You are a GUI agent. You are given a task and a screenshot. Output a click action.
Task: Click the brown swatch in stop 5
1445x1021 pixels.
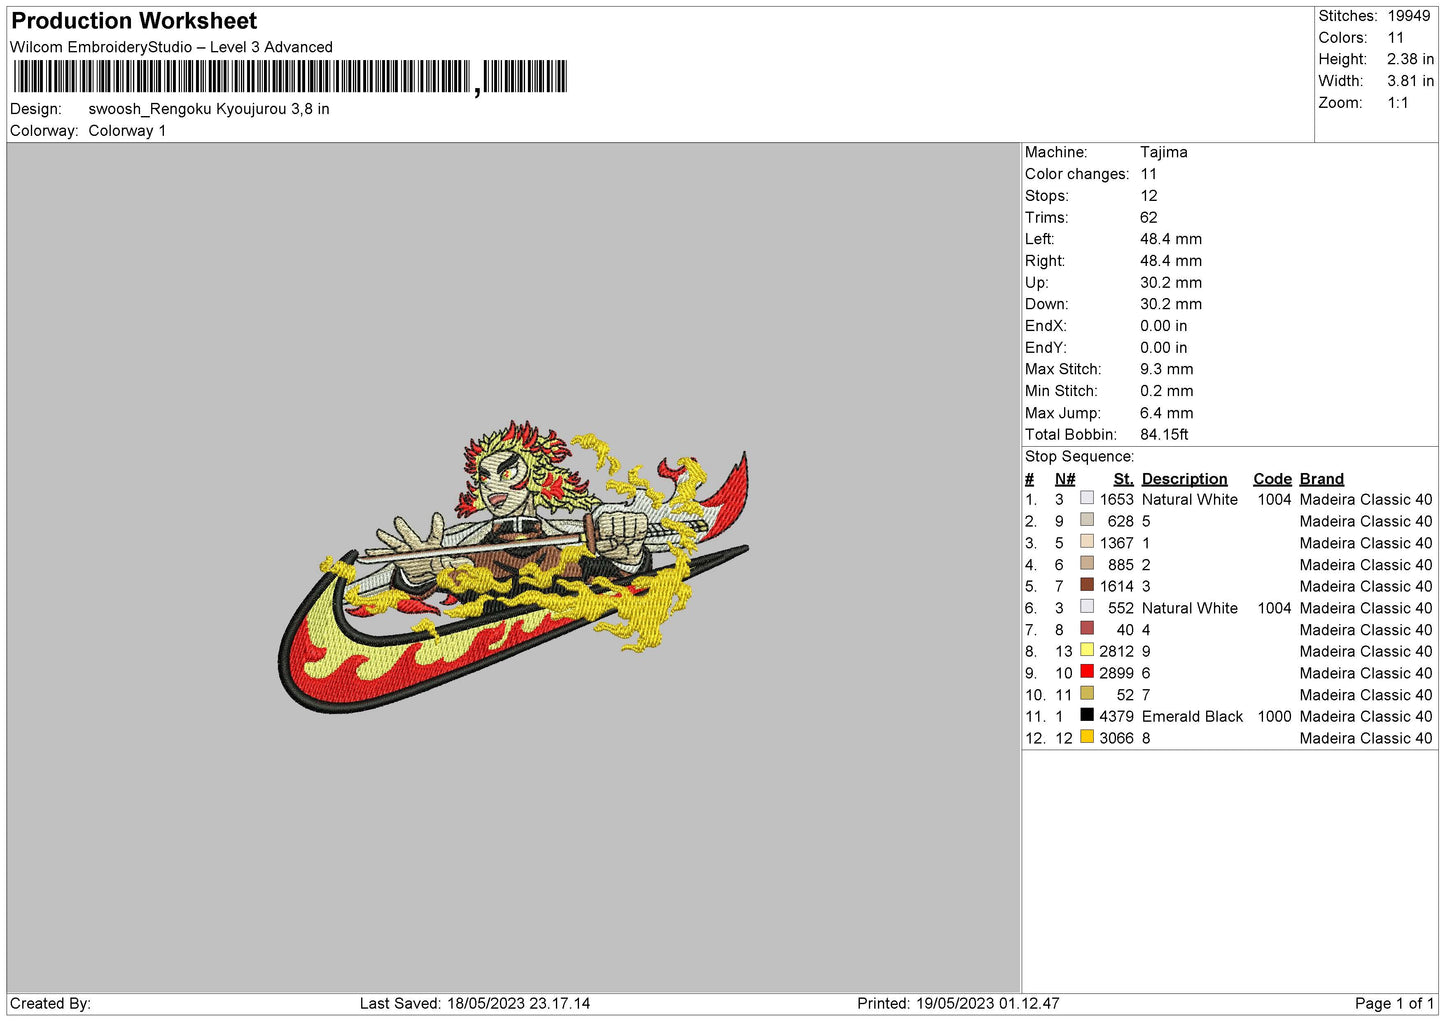(x=1086, y=585)
